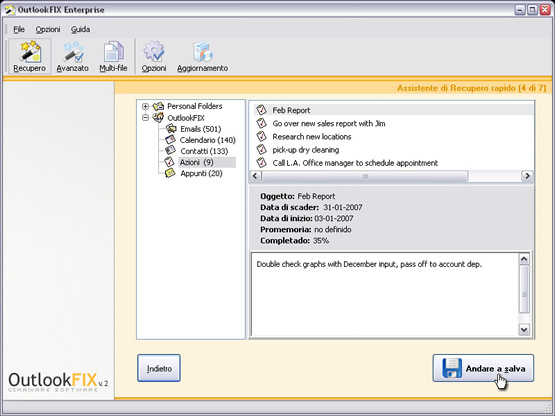Click task icon for Go over new sales report
Screen dimensions: 555x416
point(262,123)
